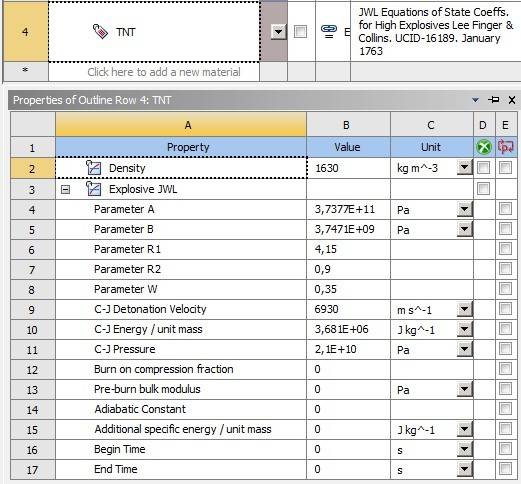
Task: Check the parameter box for C-J Pressure
Action: coord(505,349)
